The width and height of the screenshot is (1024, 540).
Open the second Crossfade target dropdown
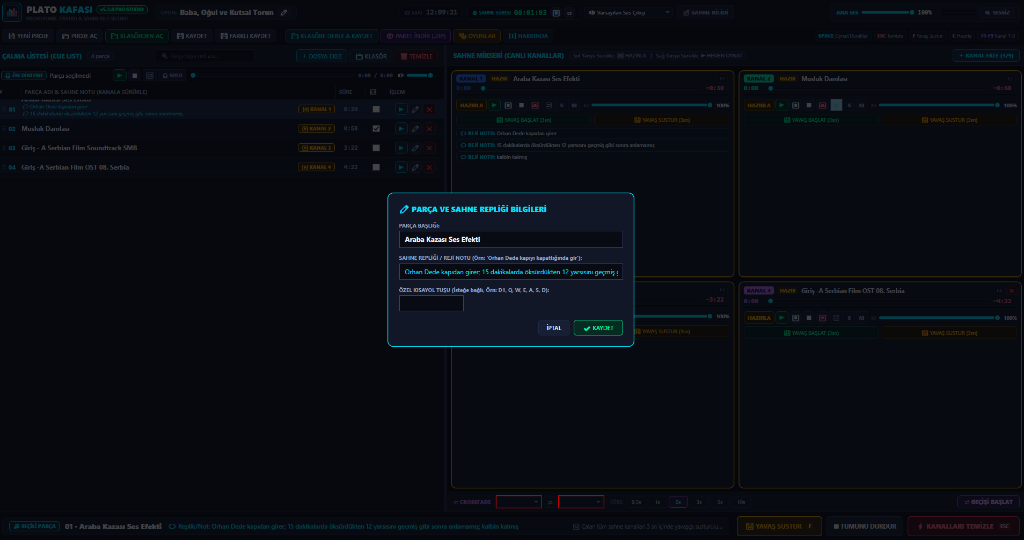tap(581, 502)
